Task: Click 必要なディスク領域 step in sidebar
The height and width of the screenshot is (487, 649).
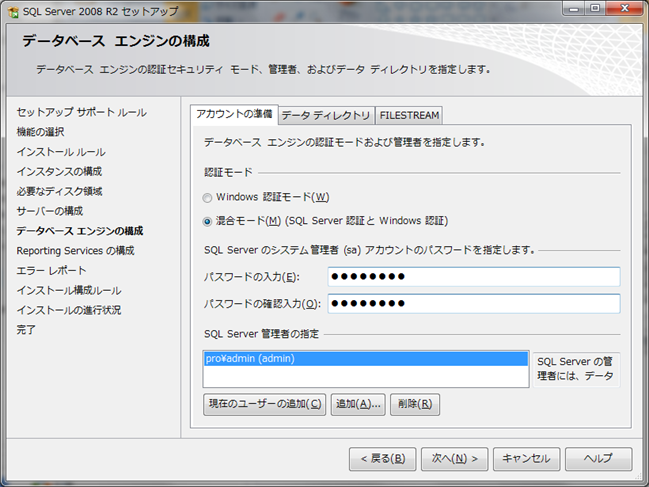Action: [x=59, y=191]
